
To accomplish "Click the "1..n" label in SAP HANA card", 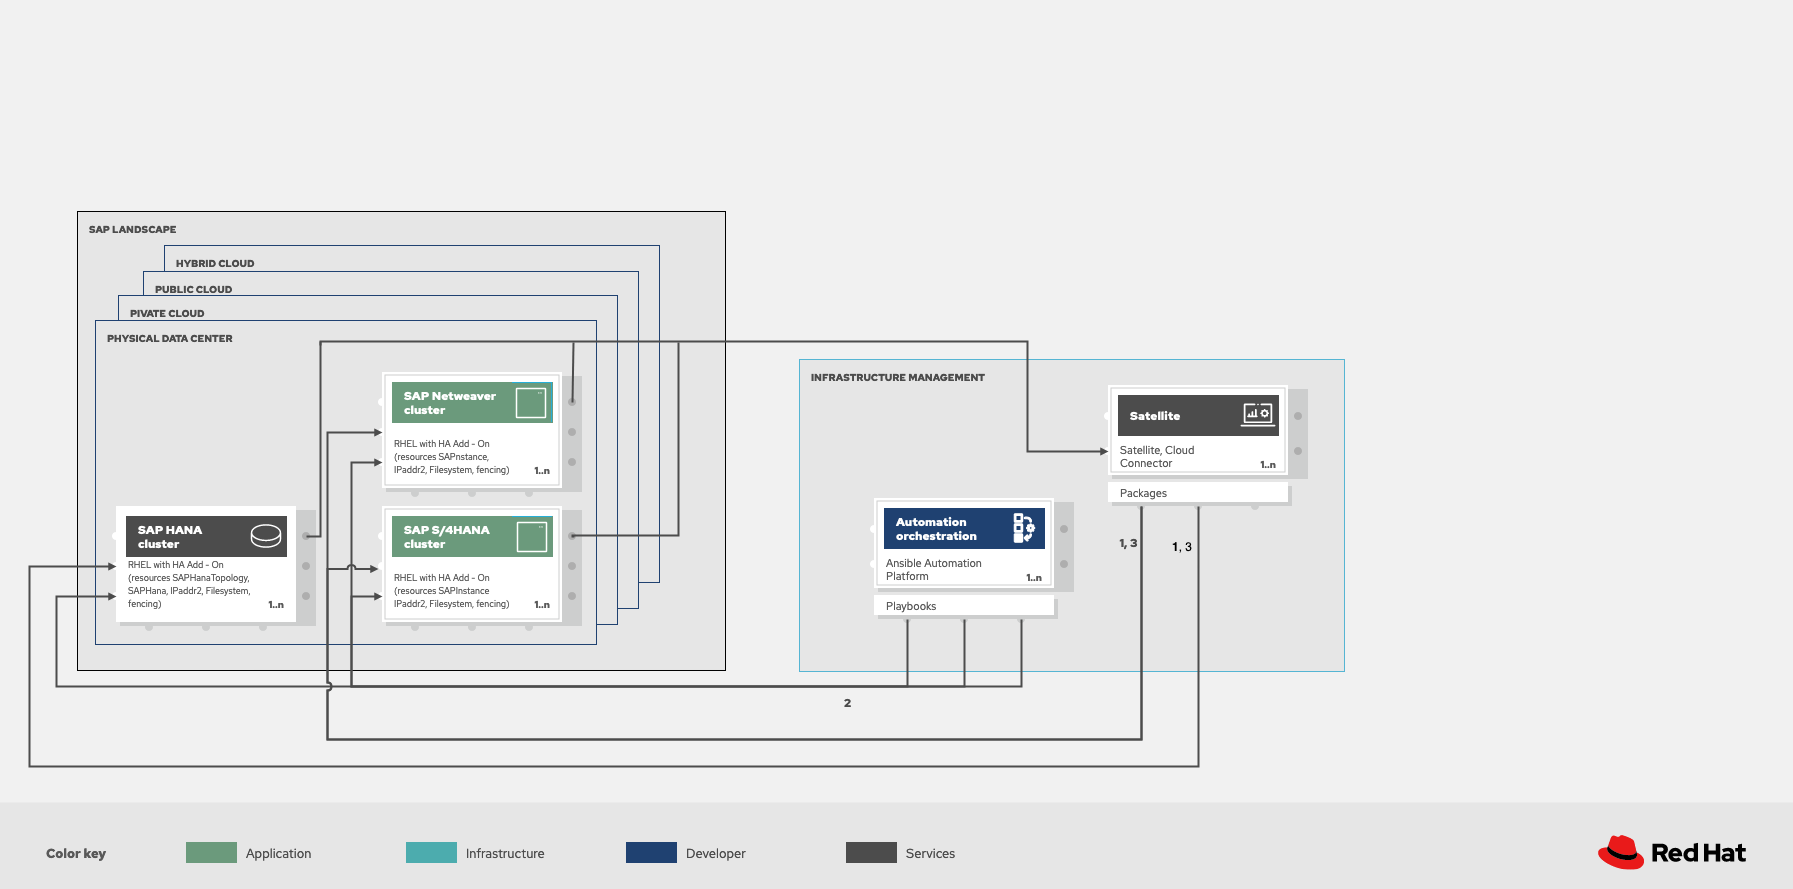I will click(x=276, y=605).
